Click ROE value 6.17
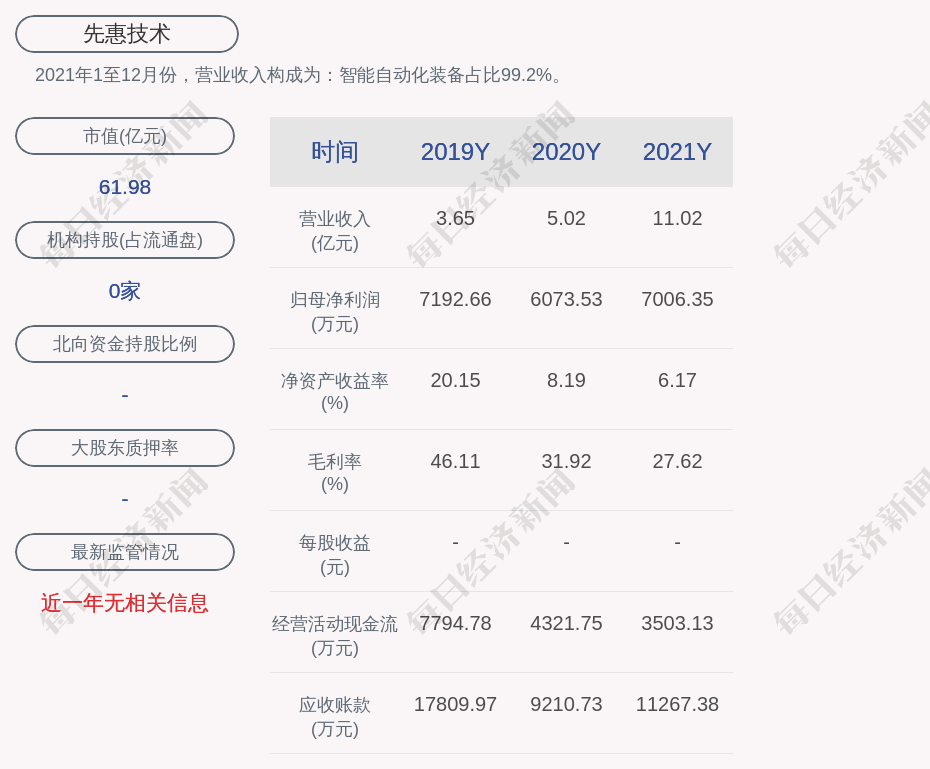Screen dimensions: 930x769 (677, 380)
